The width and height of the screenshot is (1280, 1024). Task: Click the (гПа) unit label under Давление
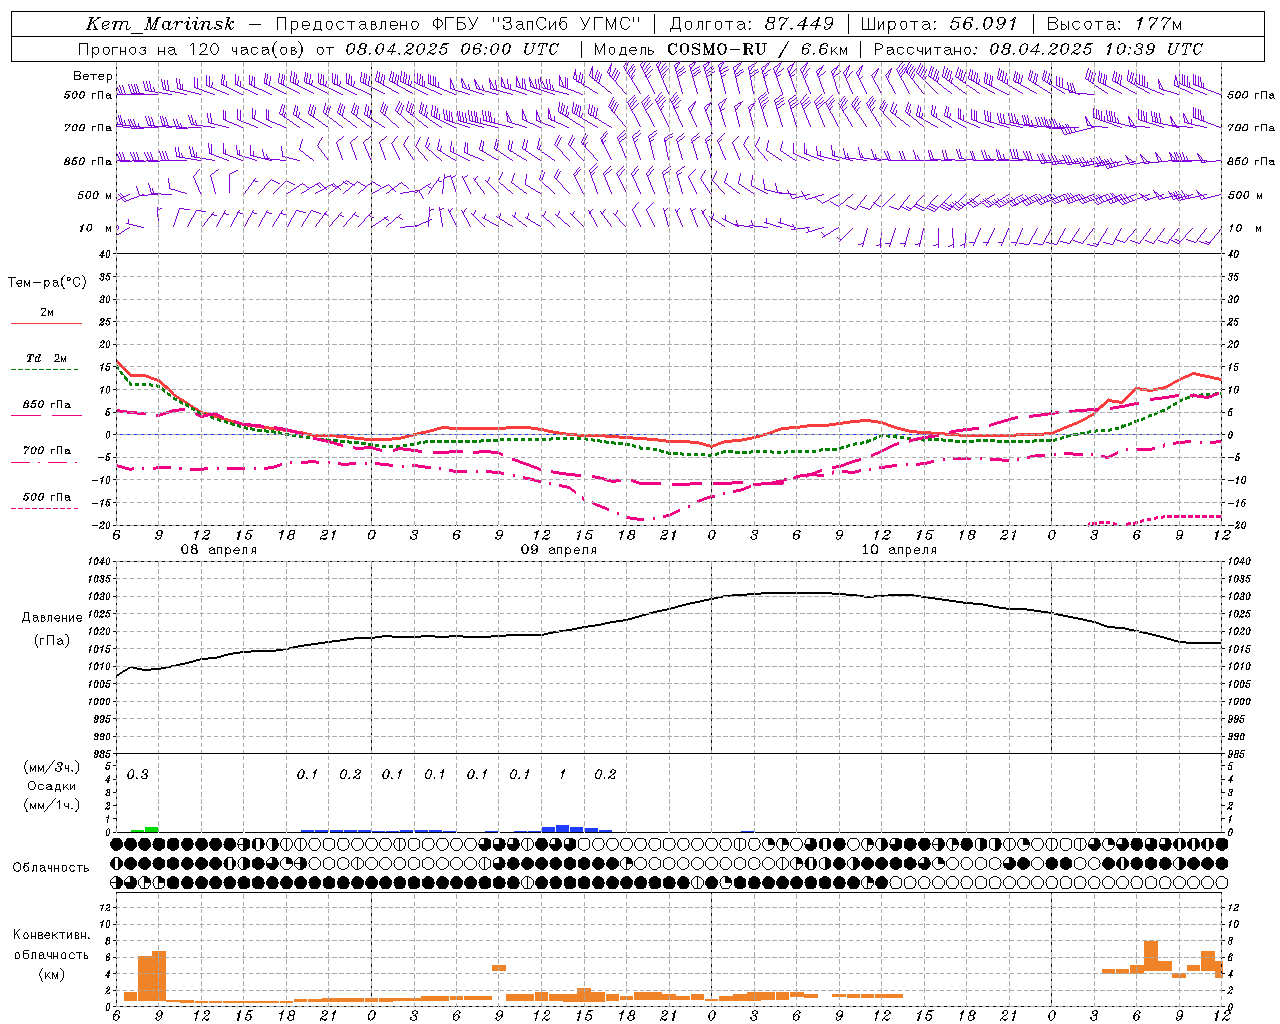(x=52, y=641)
